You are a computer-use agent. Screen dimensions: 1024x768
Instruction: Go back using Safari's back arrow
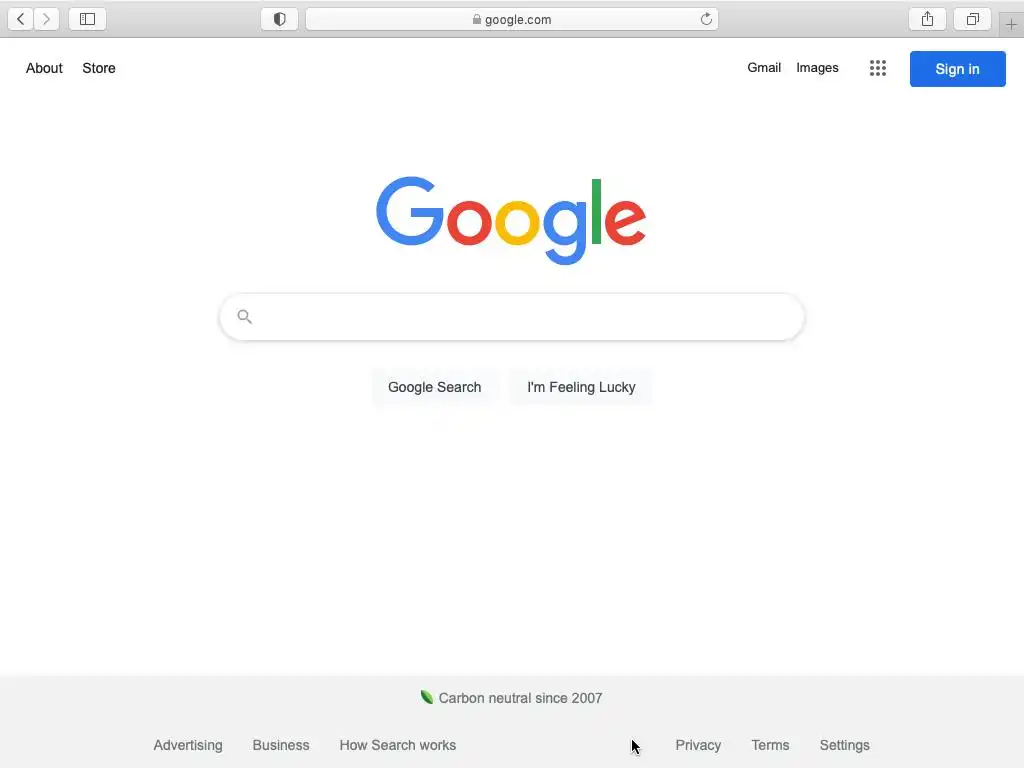[20, 19]
